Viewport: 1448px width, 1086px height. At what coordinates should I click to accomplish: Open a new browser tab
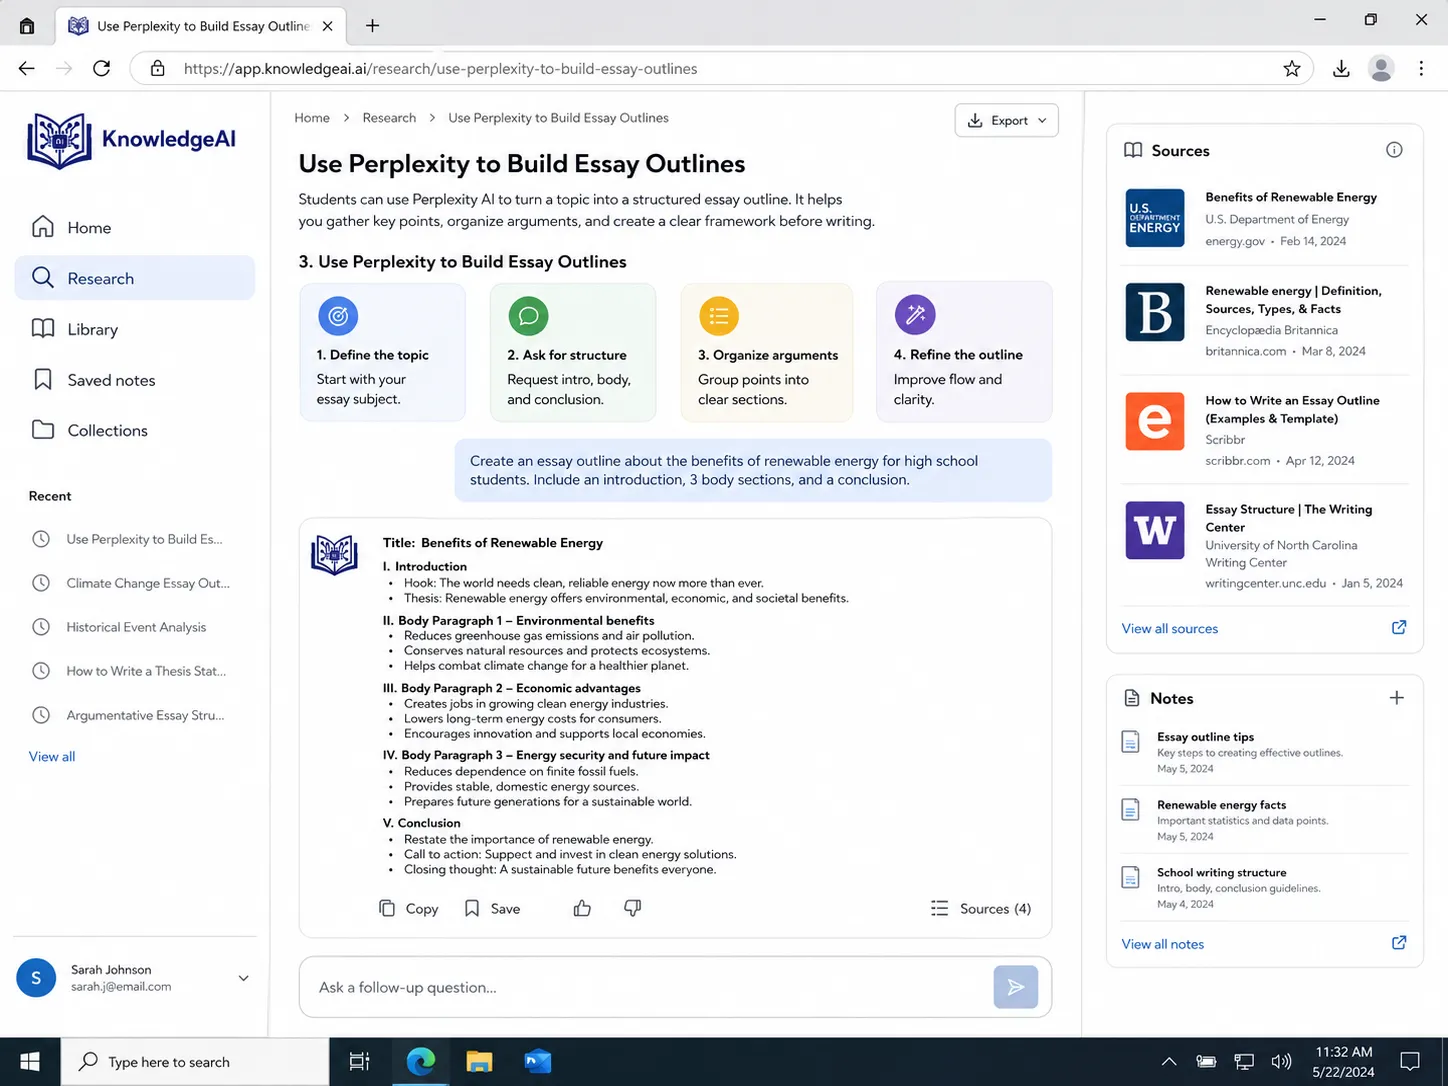(x=372, y=26)
